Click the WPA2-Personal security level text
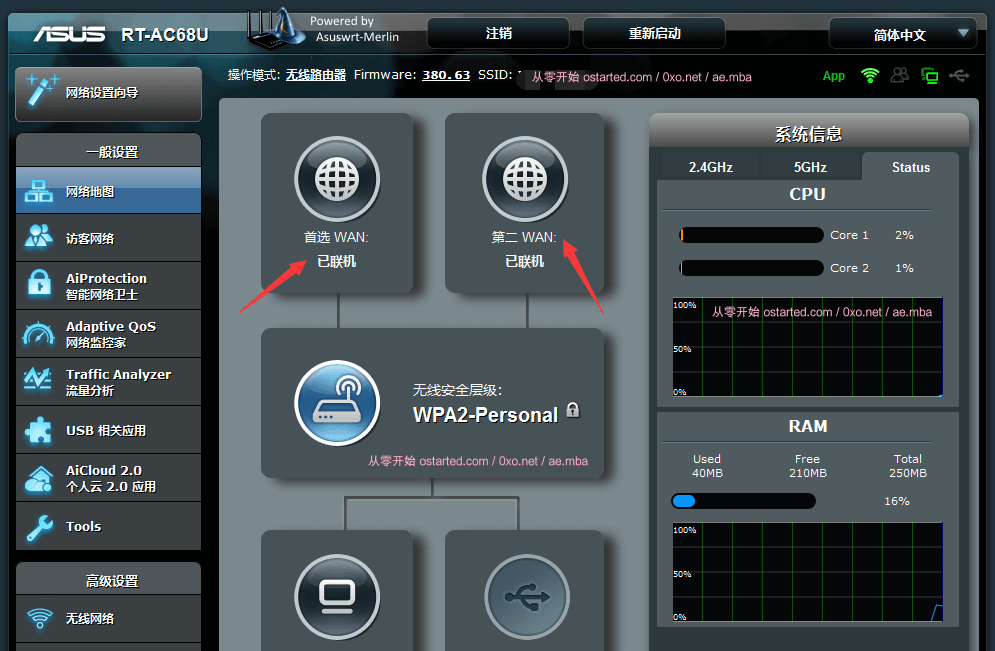Viewport: 995px width, 651px height. click(485, 414)
